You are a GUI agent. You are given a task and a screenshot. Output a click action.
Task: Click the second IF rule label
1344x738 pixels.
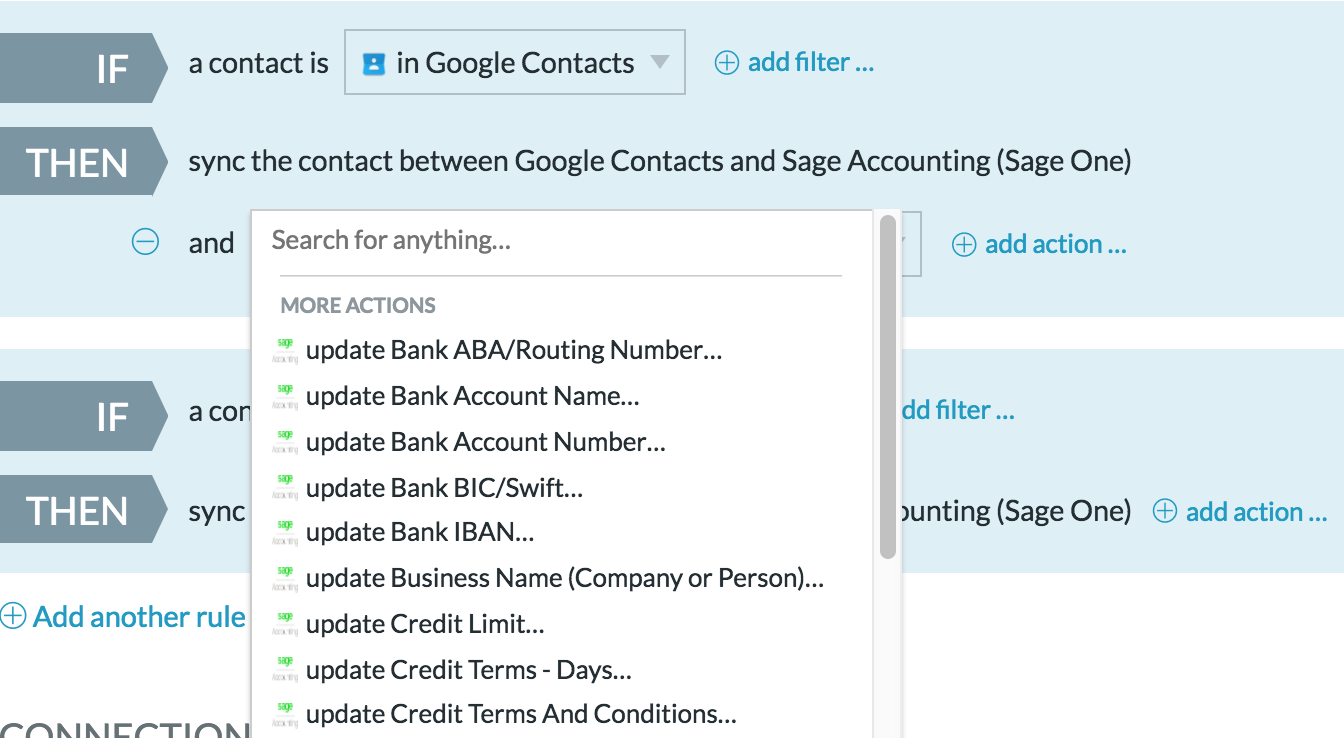82,416
